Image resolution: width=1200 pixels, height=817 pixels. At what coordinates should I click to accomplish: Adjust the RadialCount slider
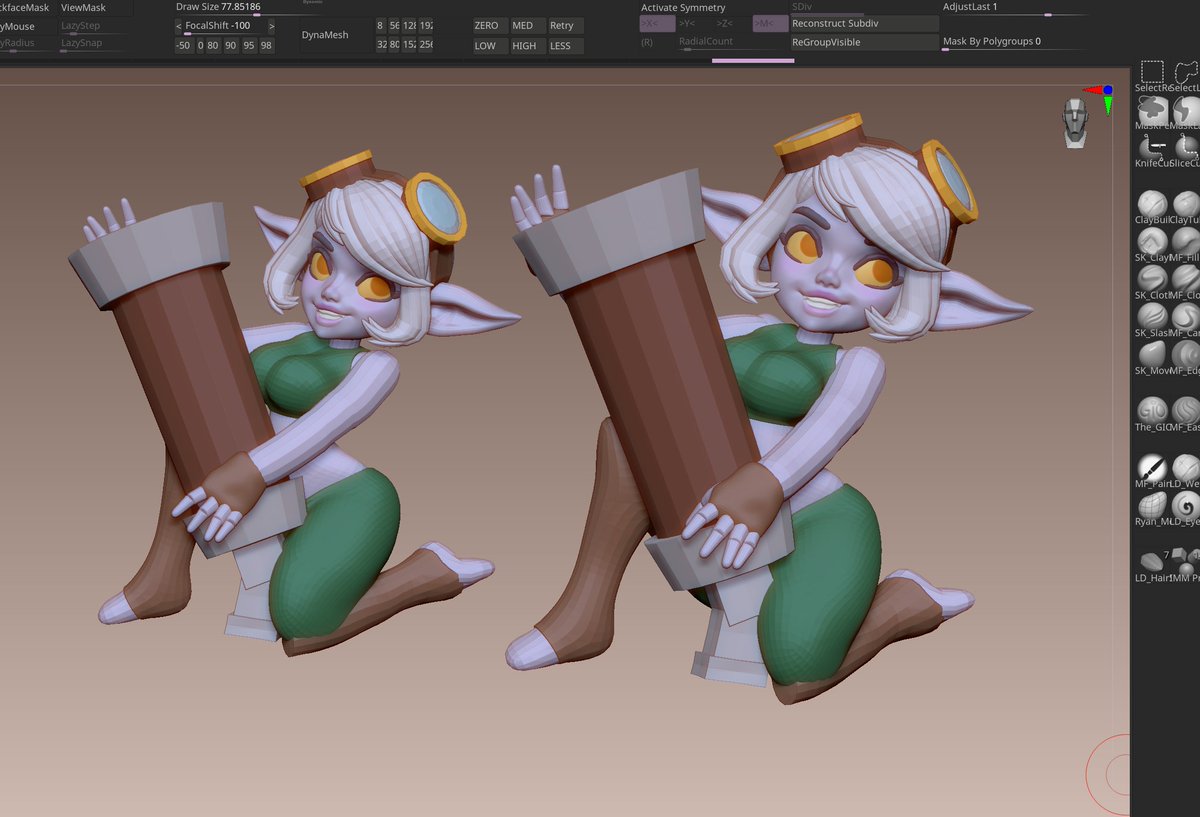click(x=717, y=42)
